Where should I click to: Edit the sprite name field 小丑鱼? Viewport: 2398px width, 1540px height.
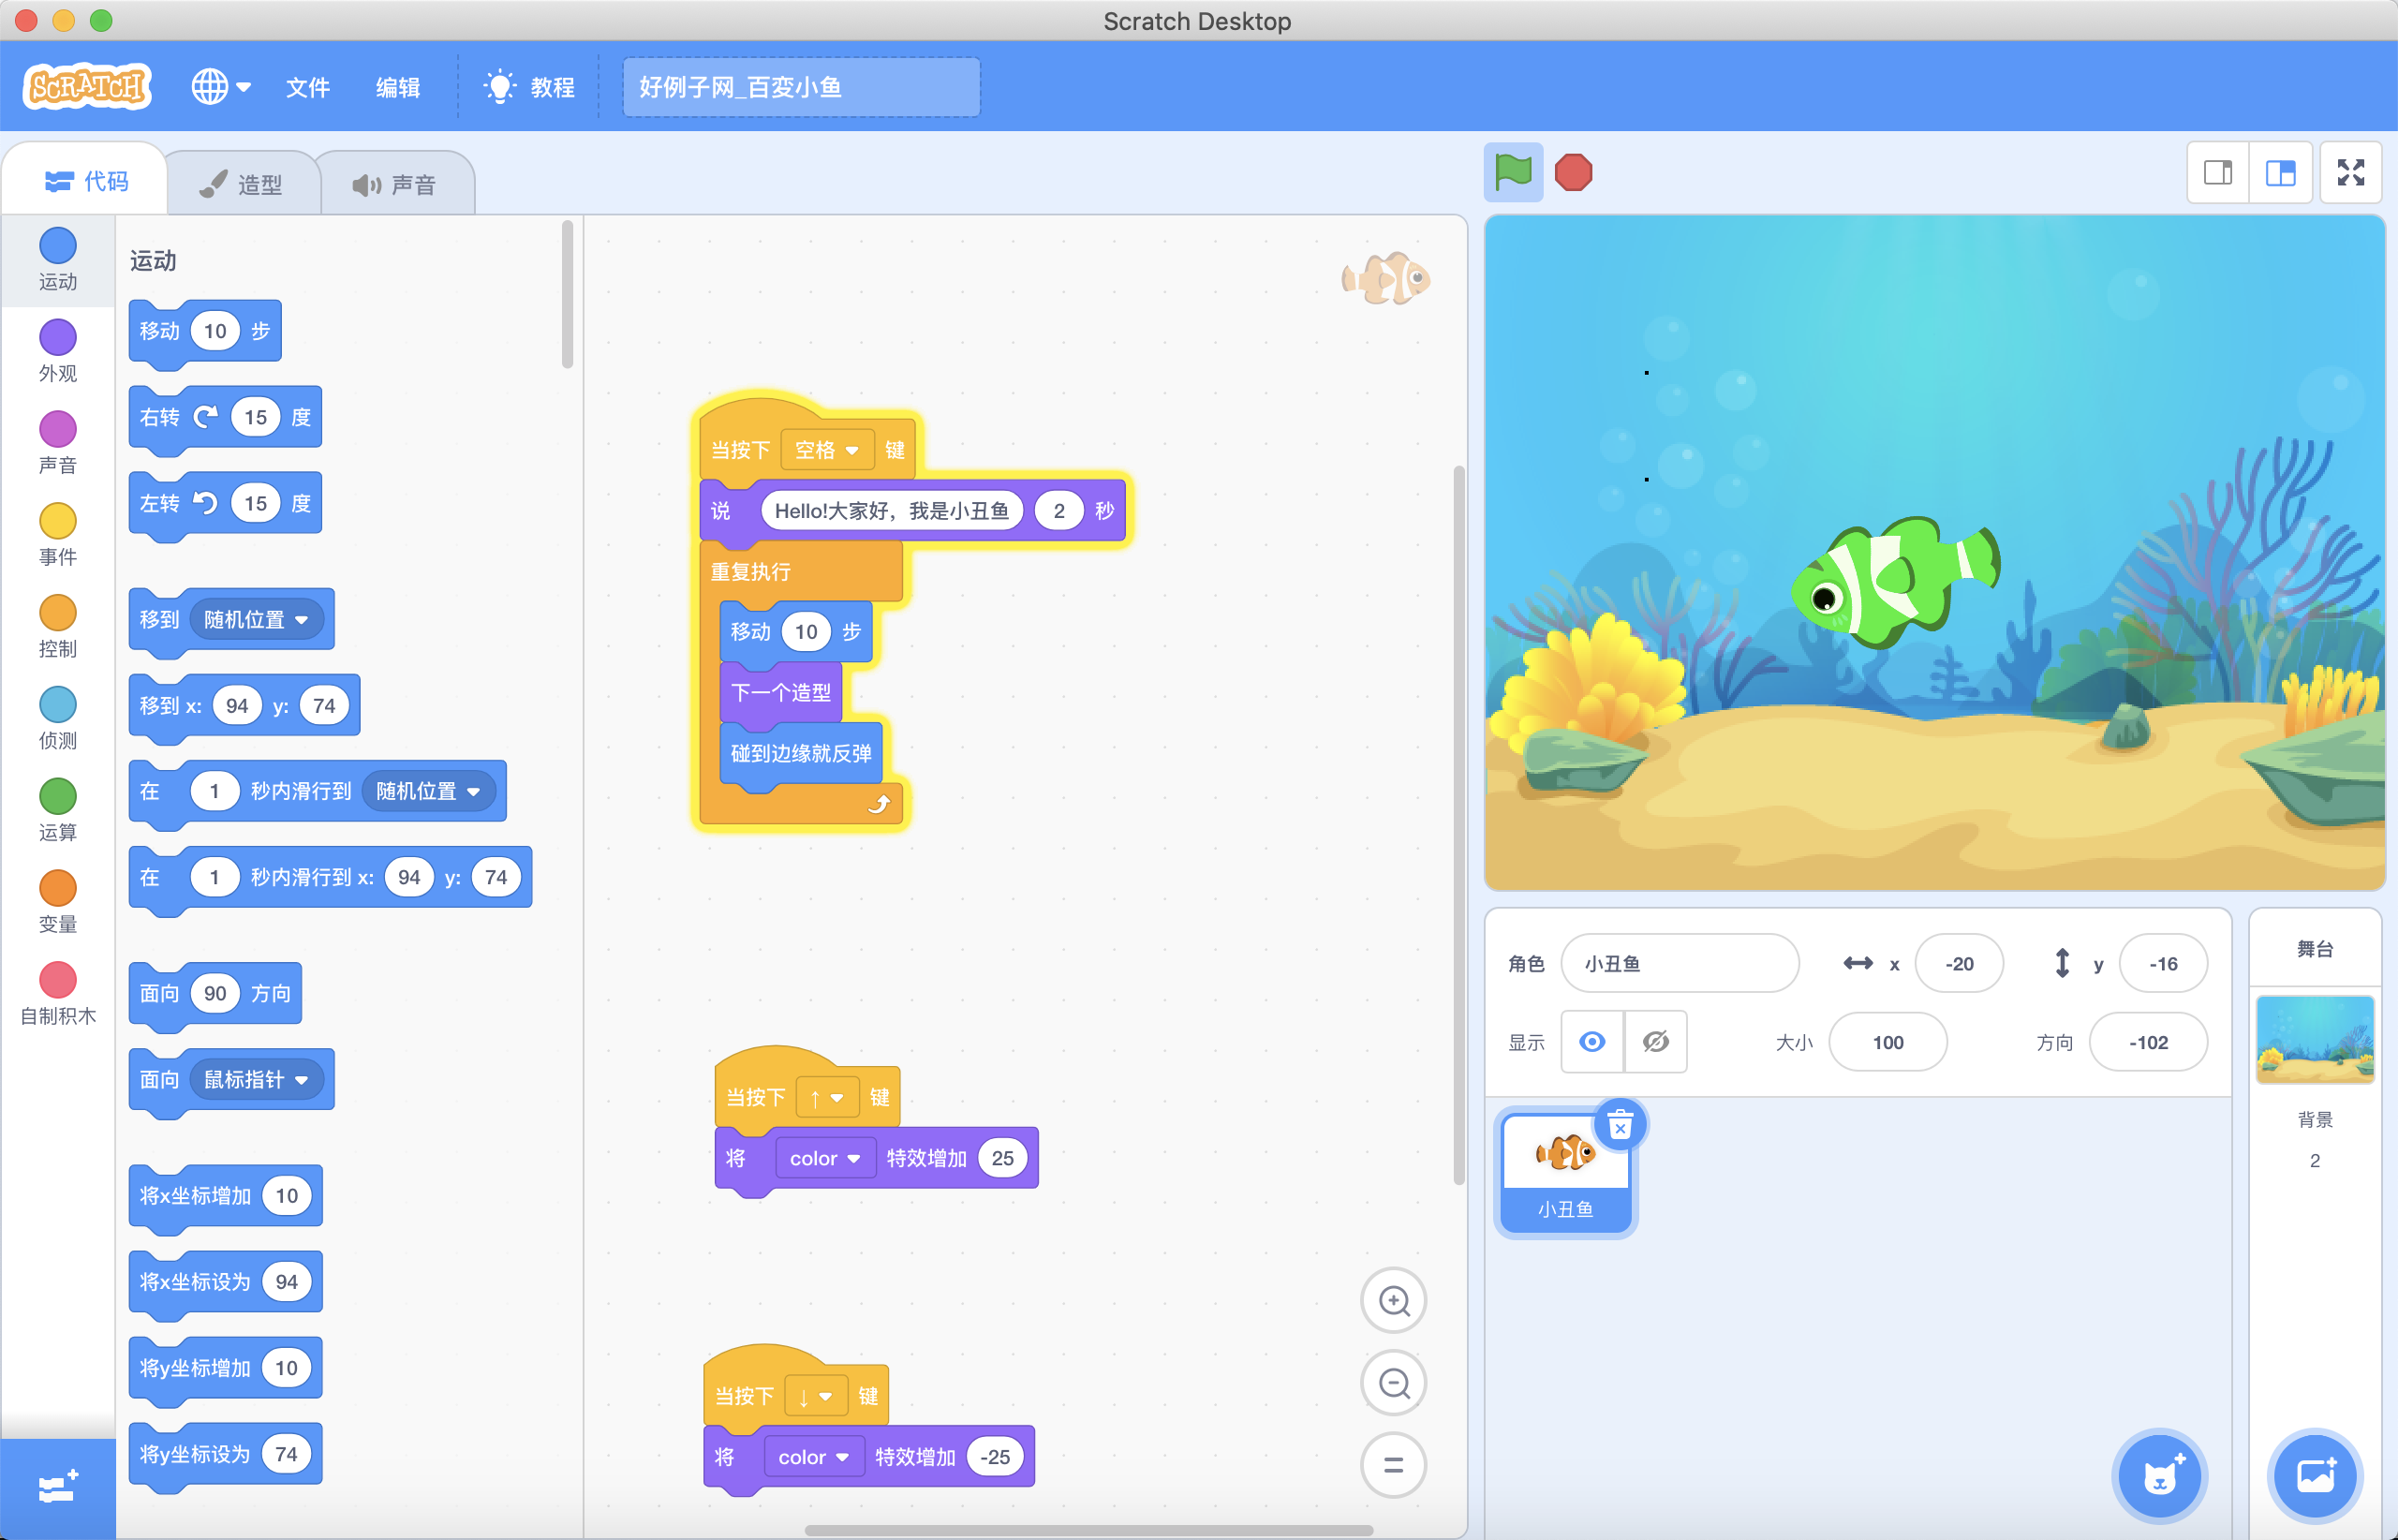pos(1680,963)
